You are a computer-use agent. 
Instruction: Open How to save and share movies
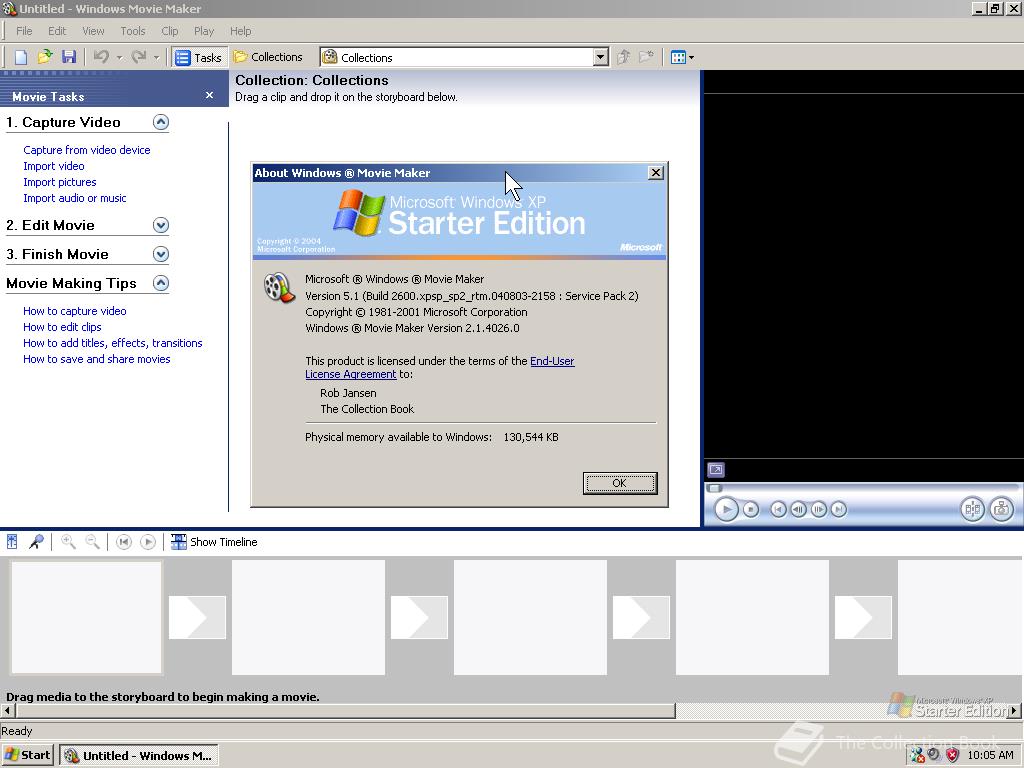click(x=97, y=359)
